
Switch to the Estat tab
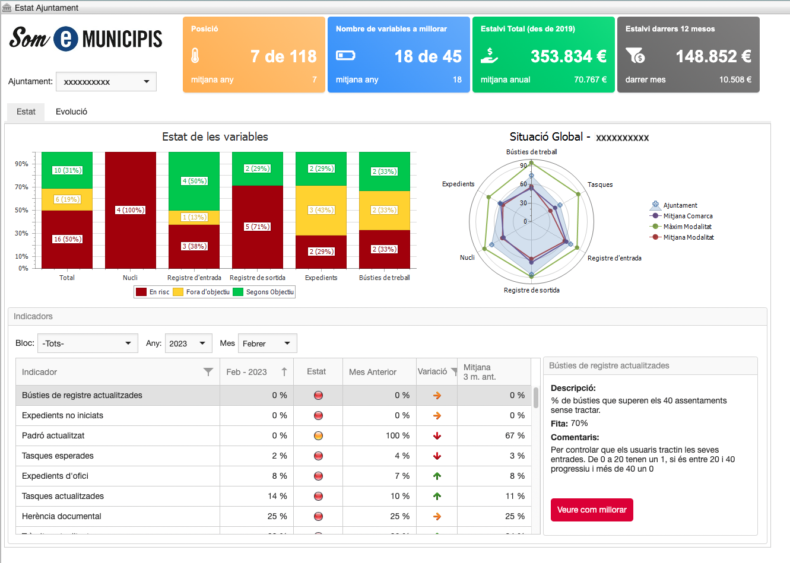click(x=26, y=112)
